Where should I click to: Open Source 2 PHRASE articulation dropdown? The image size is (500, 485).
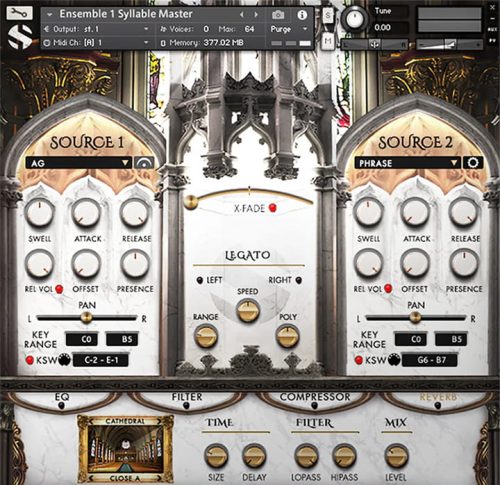407,163
